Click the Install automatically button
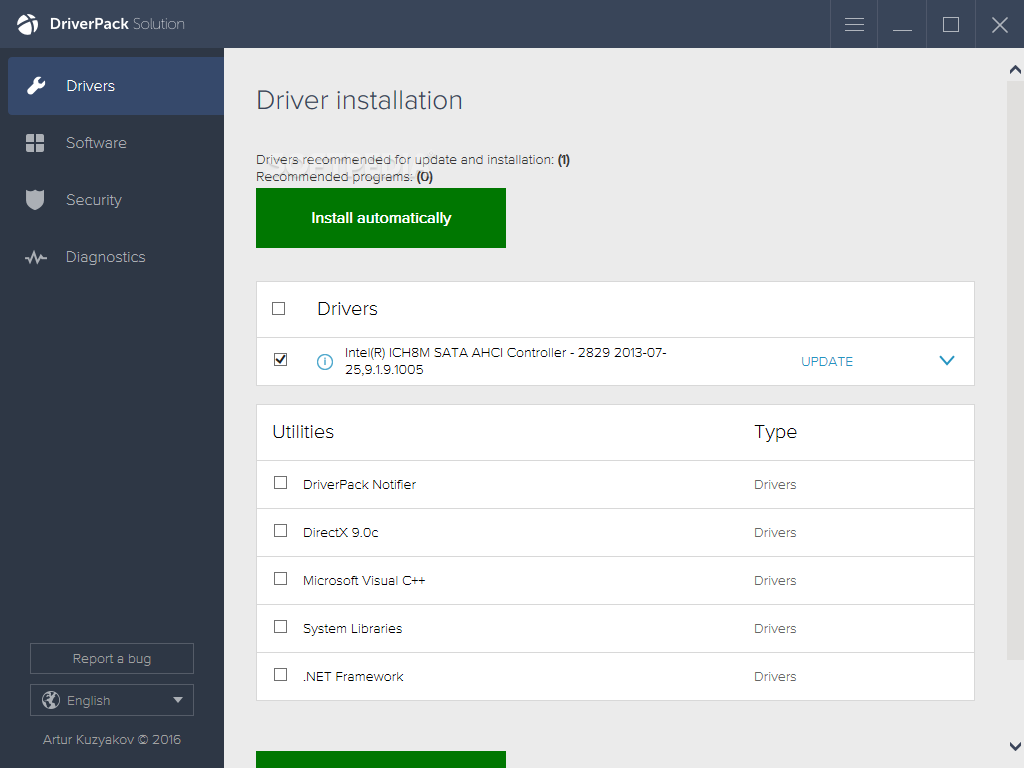Viewport: 1024px width, 768px height. click(x=381, y=218)
